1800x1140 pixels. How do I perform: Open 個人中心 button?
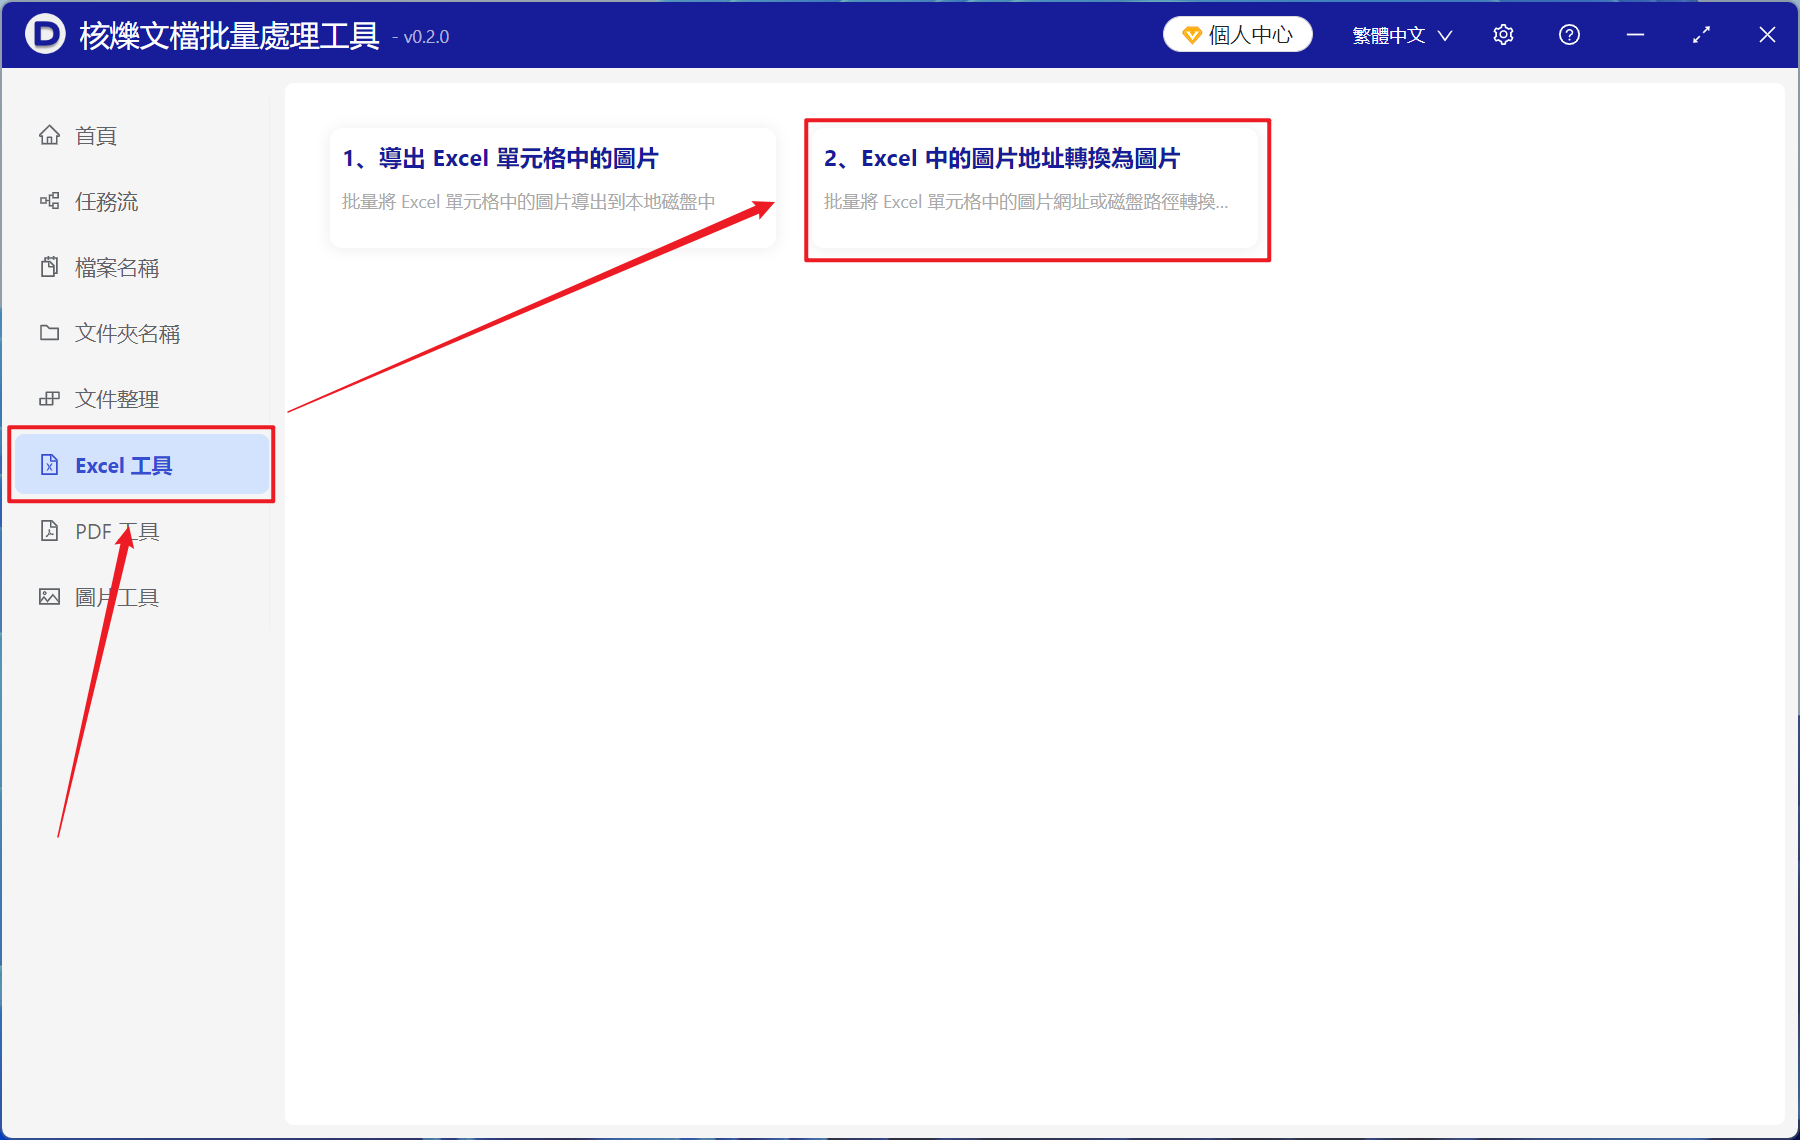(x=1238, y=35)
